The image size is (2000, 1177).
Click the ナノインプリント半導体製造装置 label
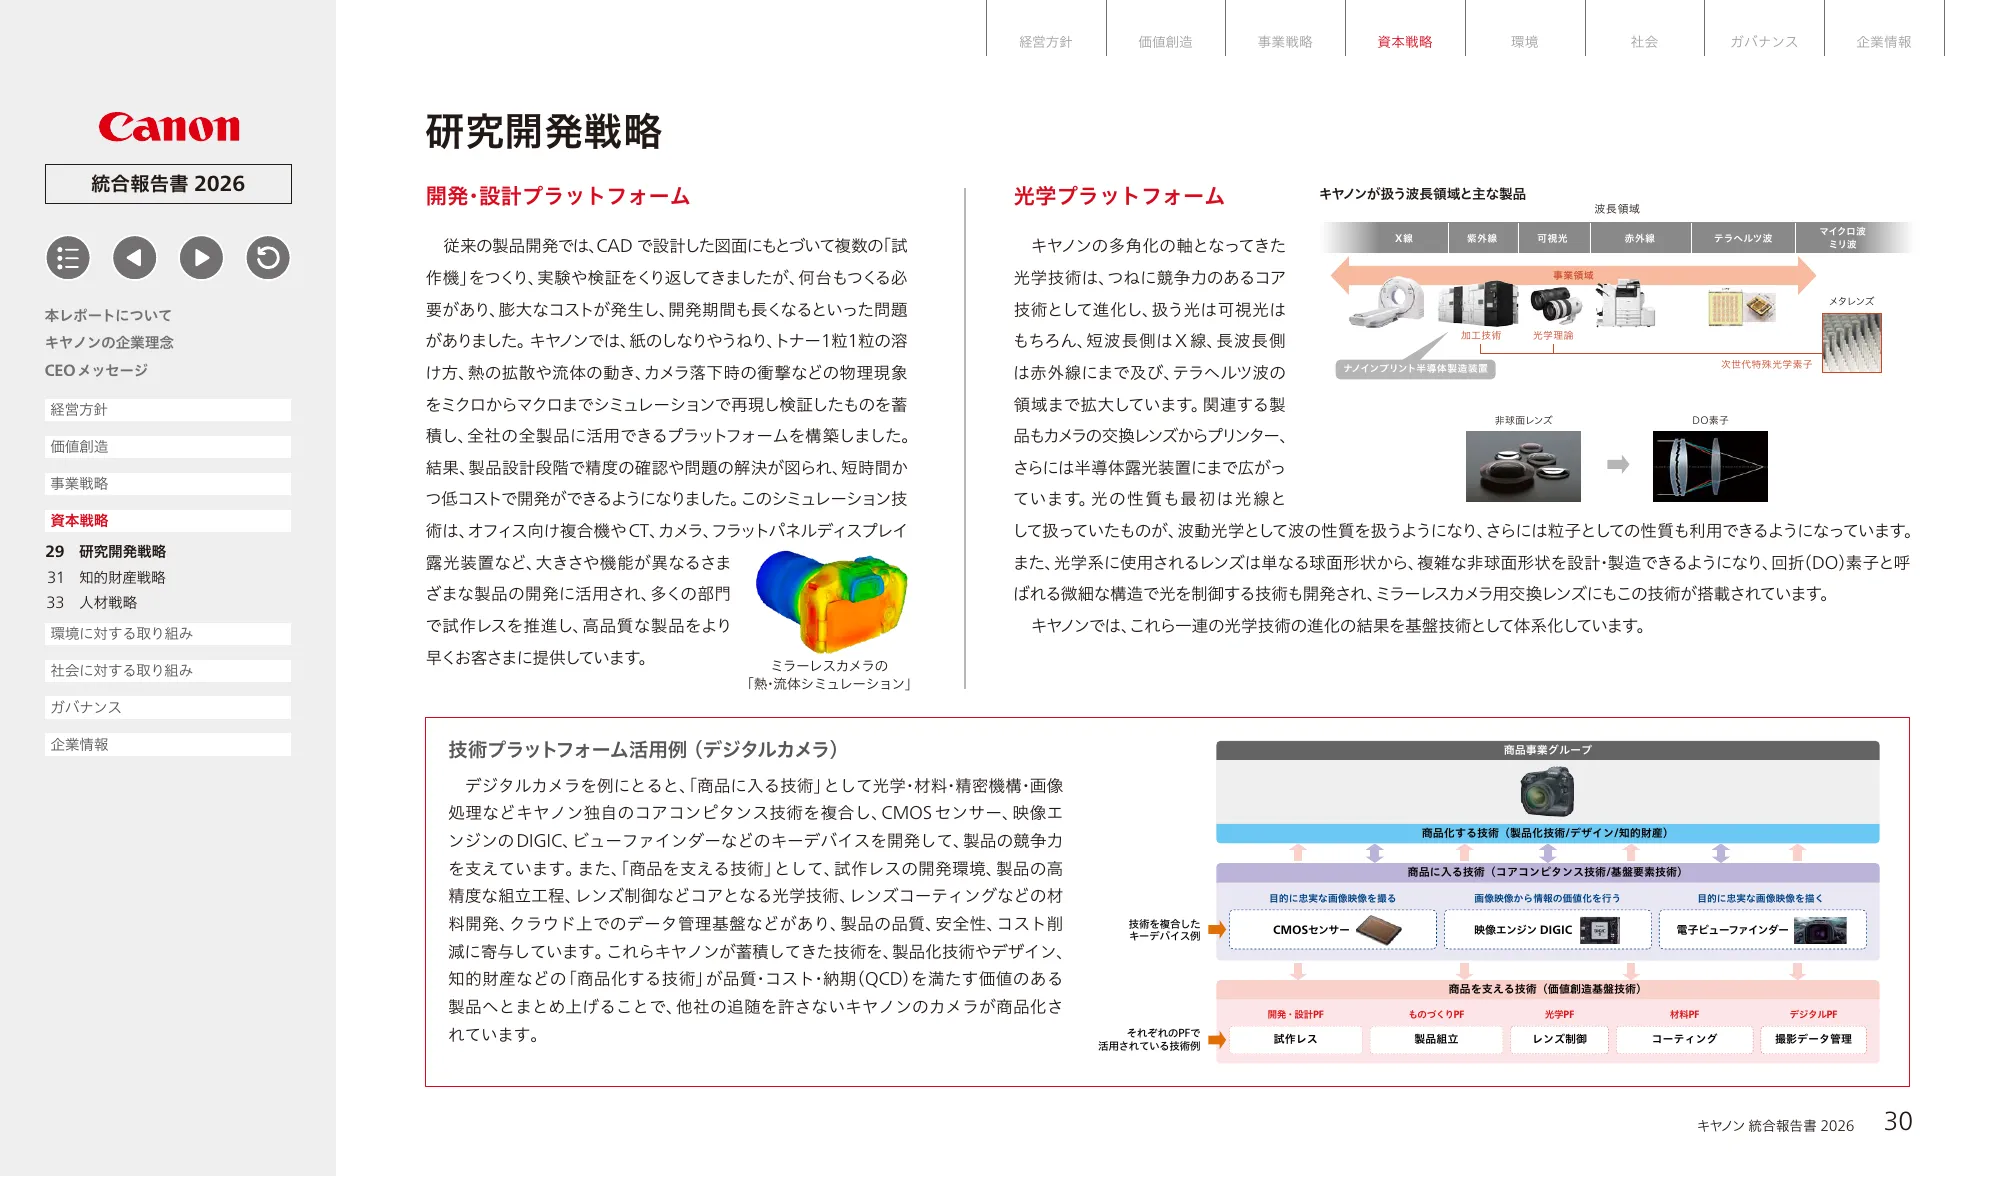[1415, 369]
